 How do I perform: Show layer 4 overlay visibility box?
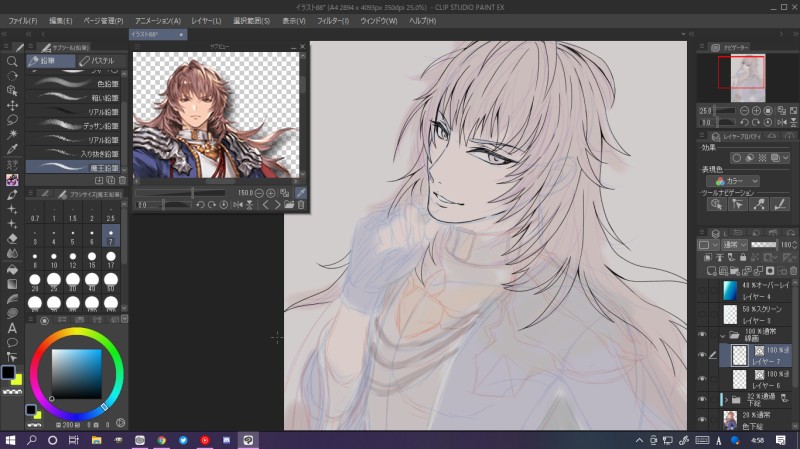pyautogui.click(x=702, y=290)
